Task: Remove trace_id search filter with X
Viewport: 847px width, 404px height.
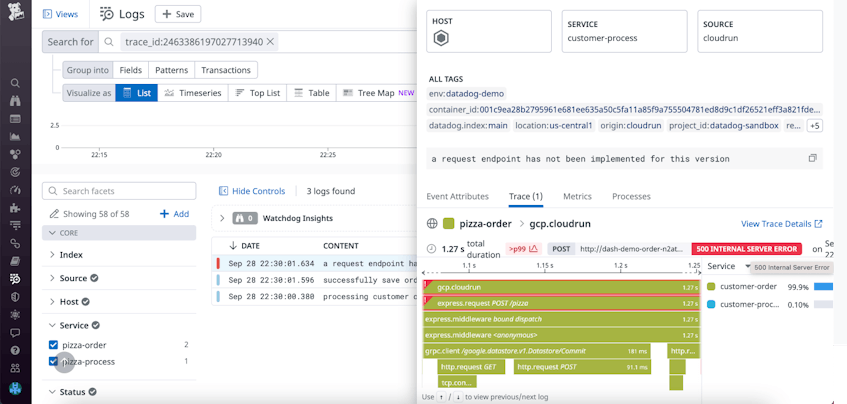Action: click(x=271, y=42)
